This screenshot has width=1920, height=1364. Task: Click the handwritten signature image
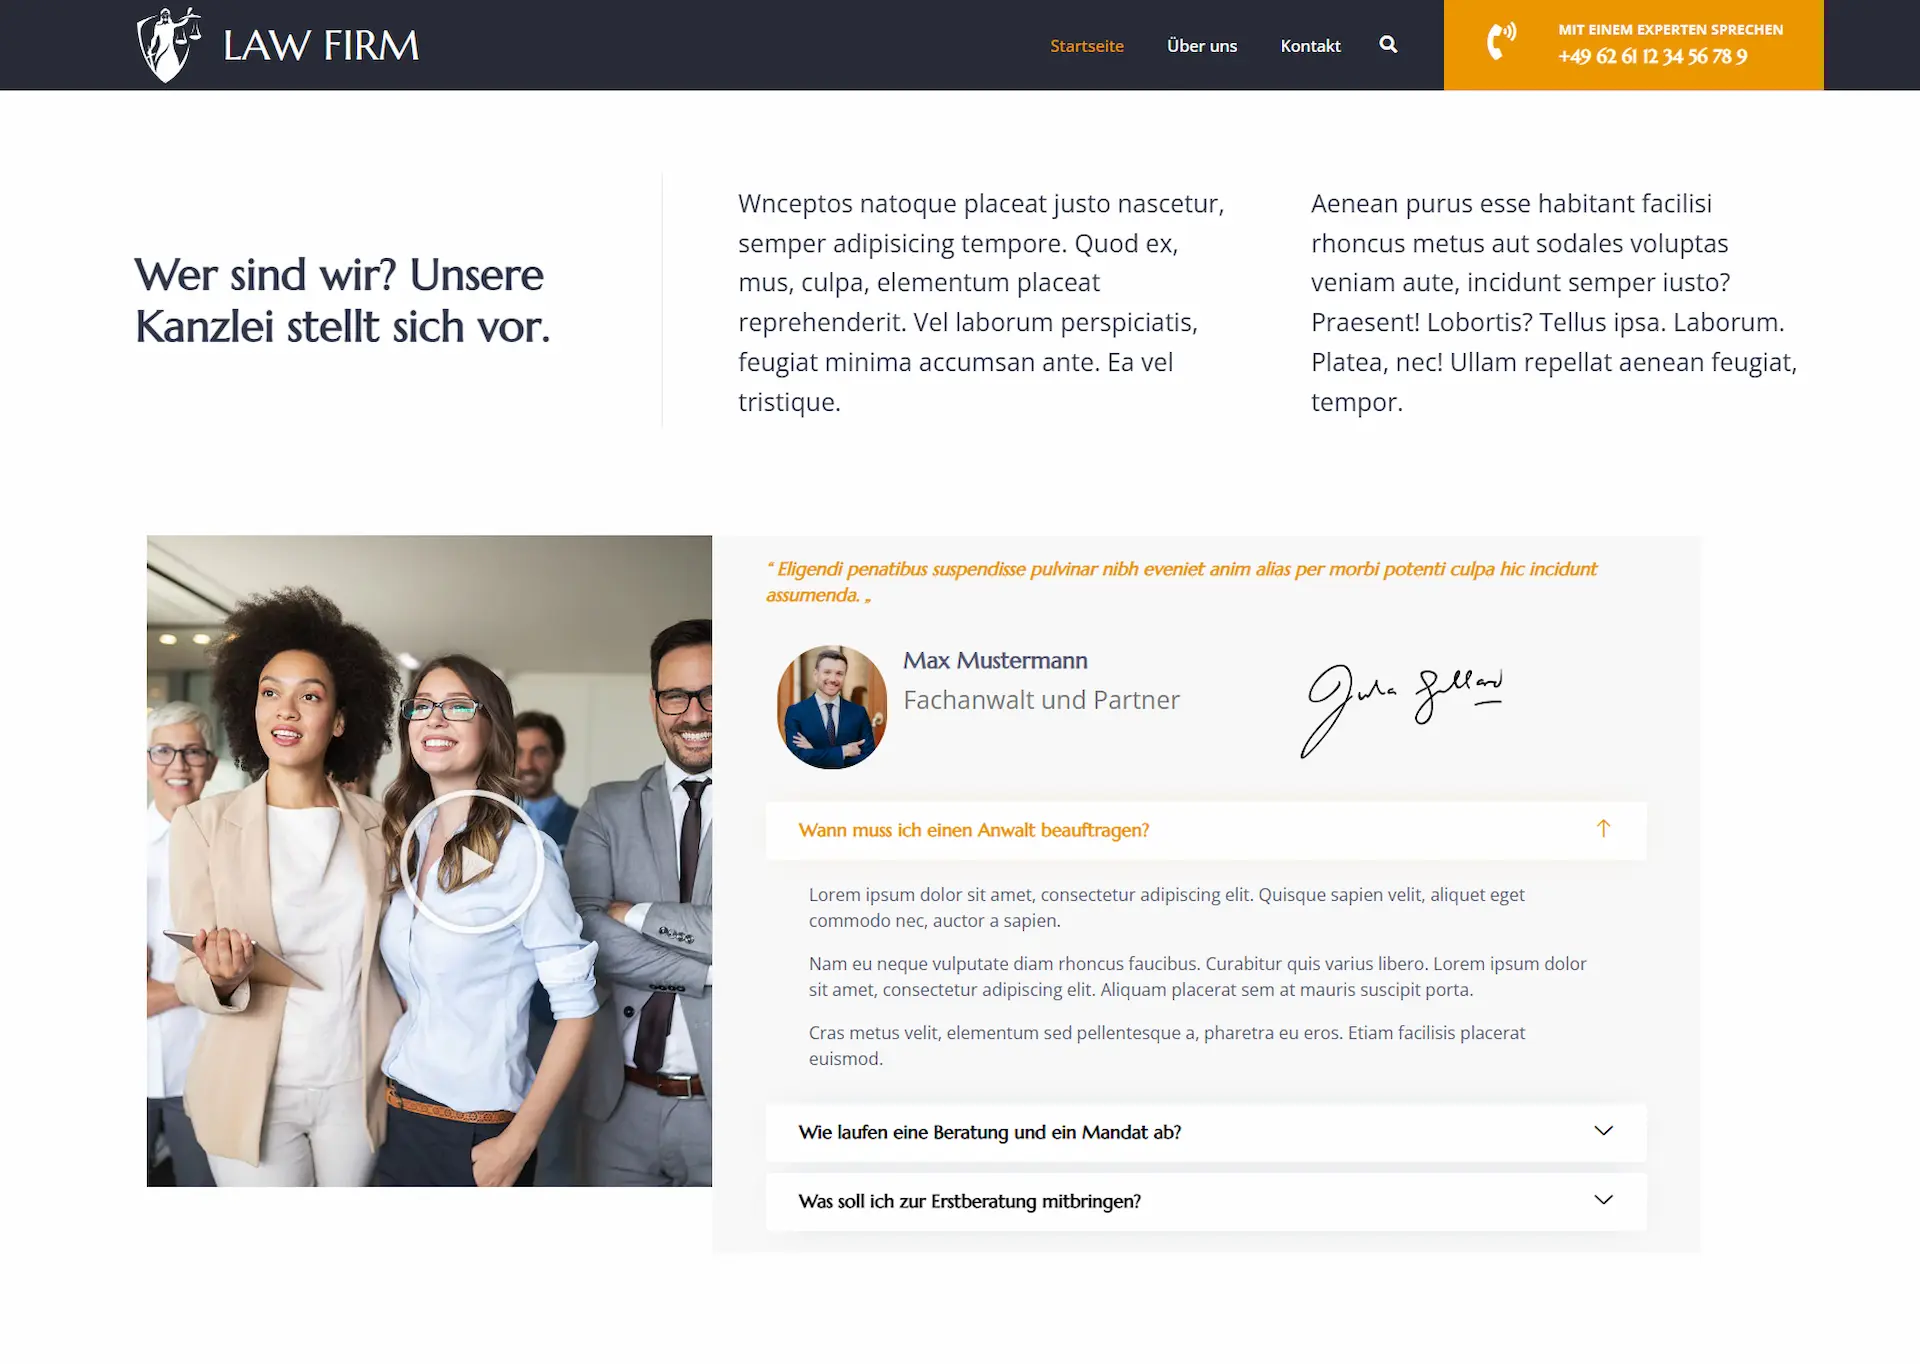click(1400, 709)
